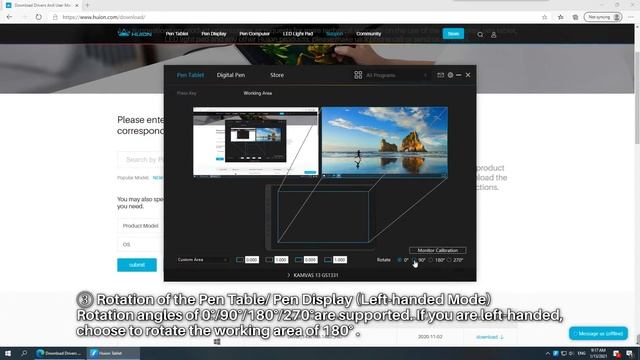Click the edge icon beside fourth field
Viewport: 640px width, 360px height.
tap(328, 260)
